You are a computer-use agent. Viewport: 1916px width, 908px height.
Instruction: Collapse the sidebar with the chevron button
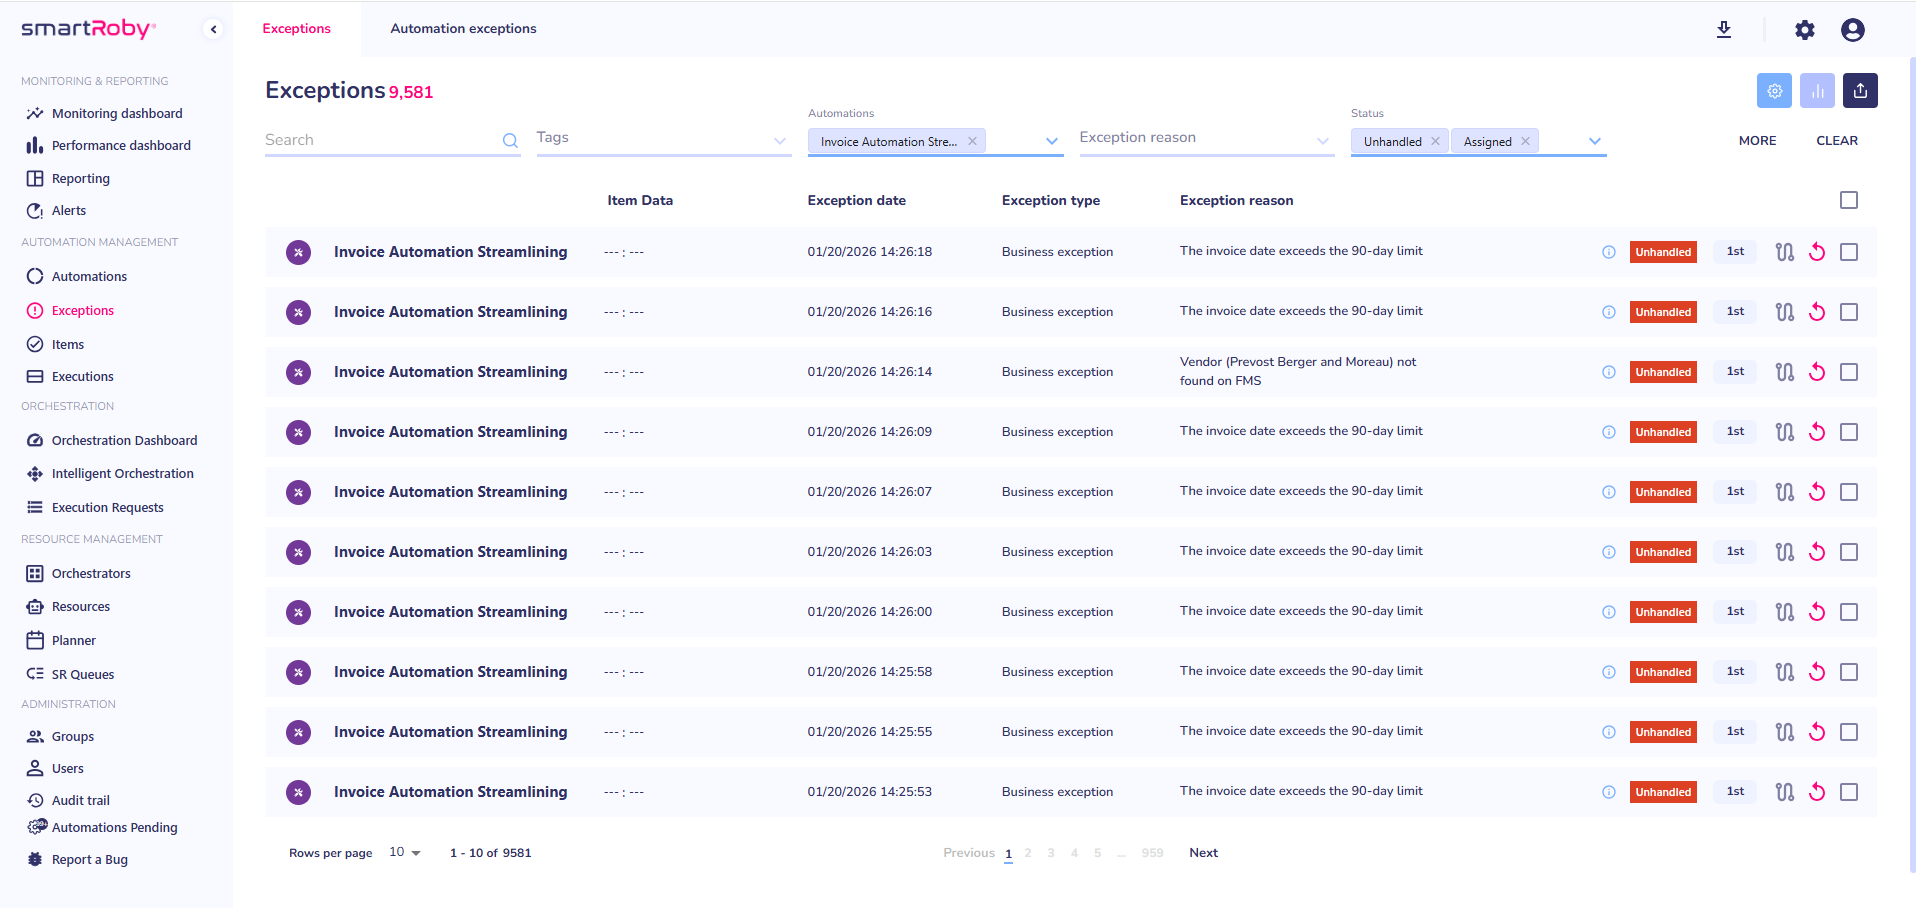point(213,29)
